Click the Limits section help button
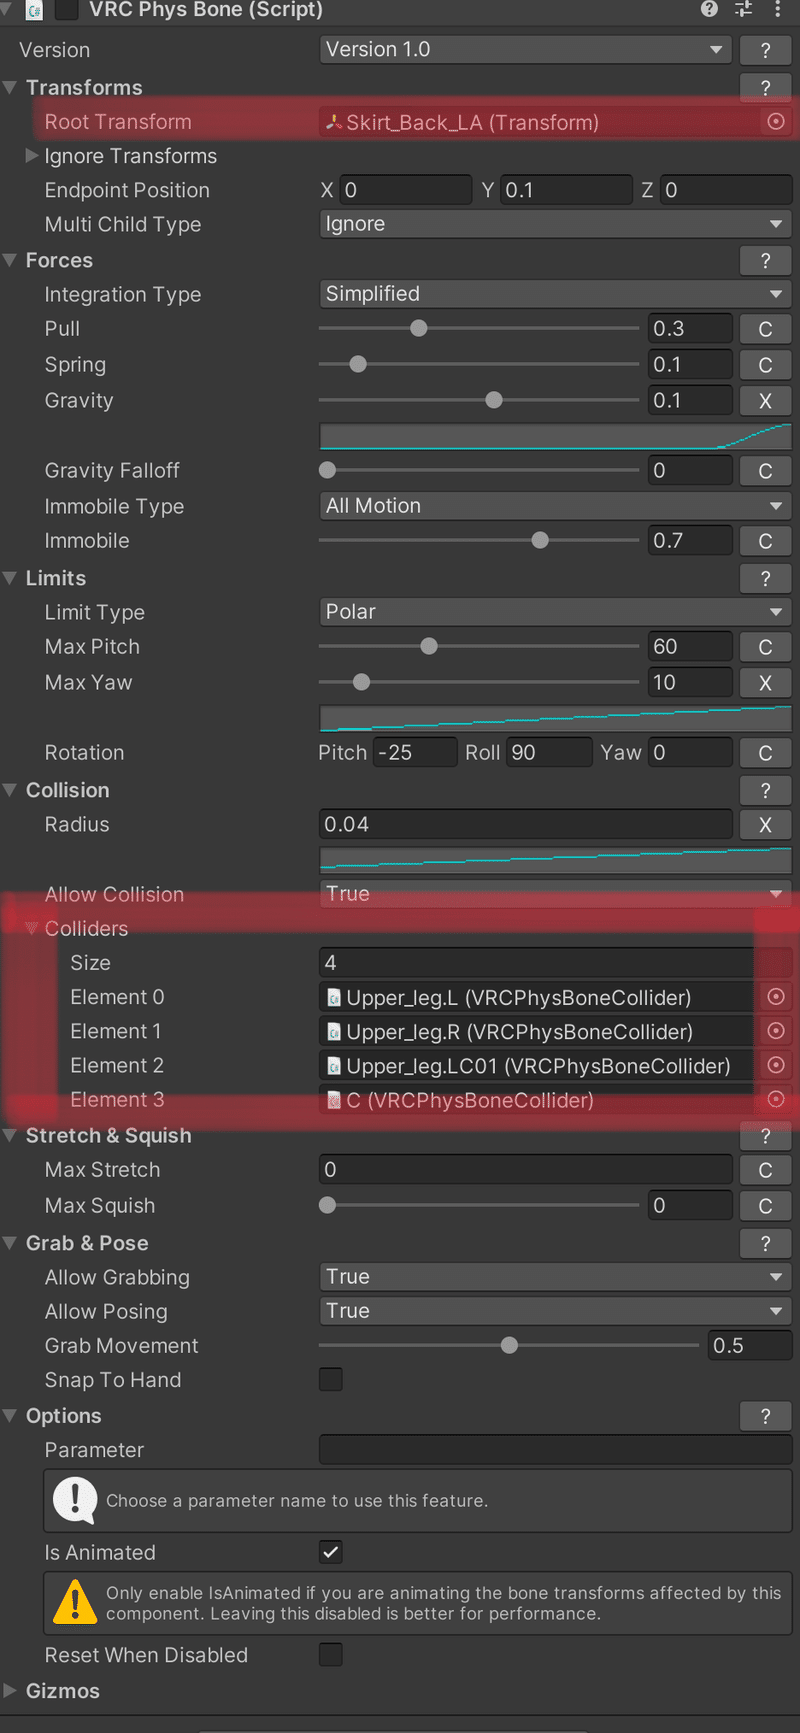The height and width of the screenshot is (1733, 800). tap(766, 578)
